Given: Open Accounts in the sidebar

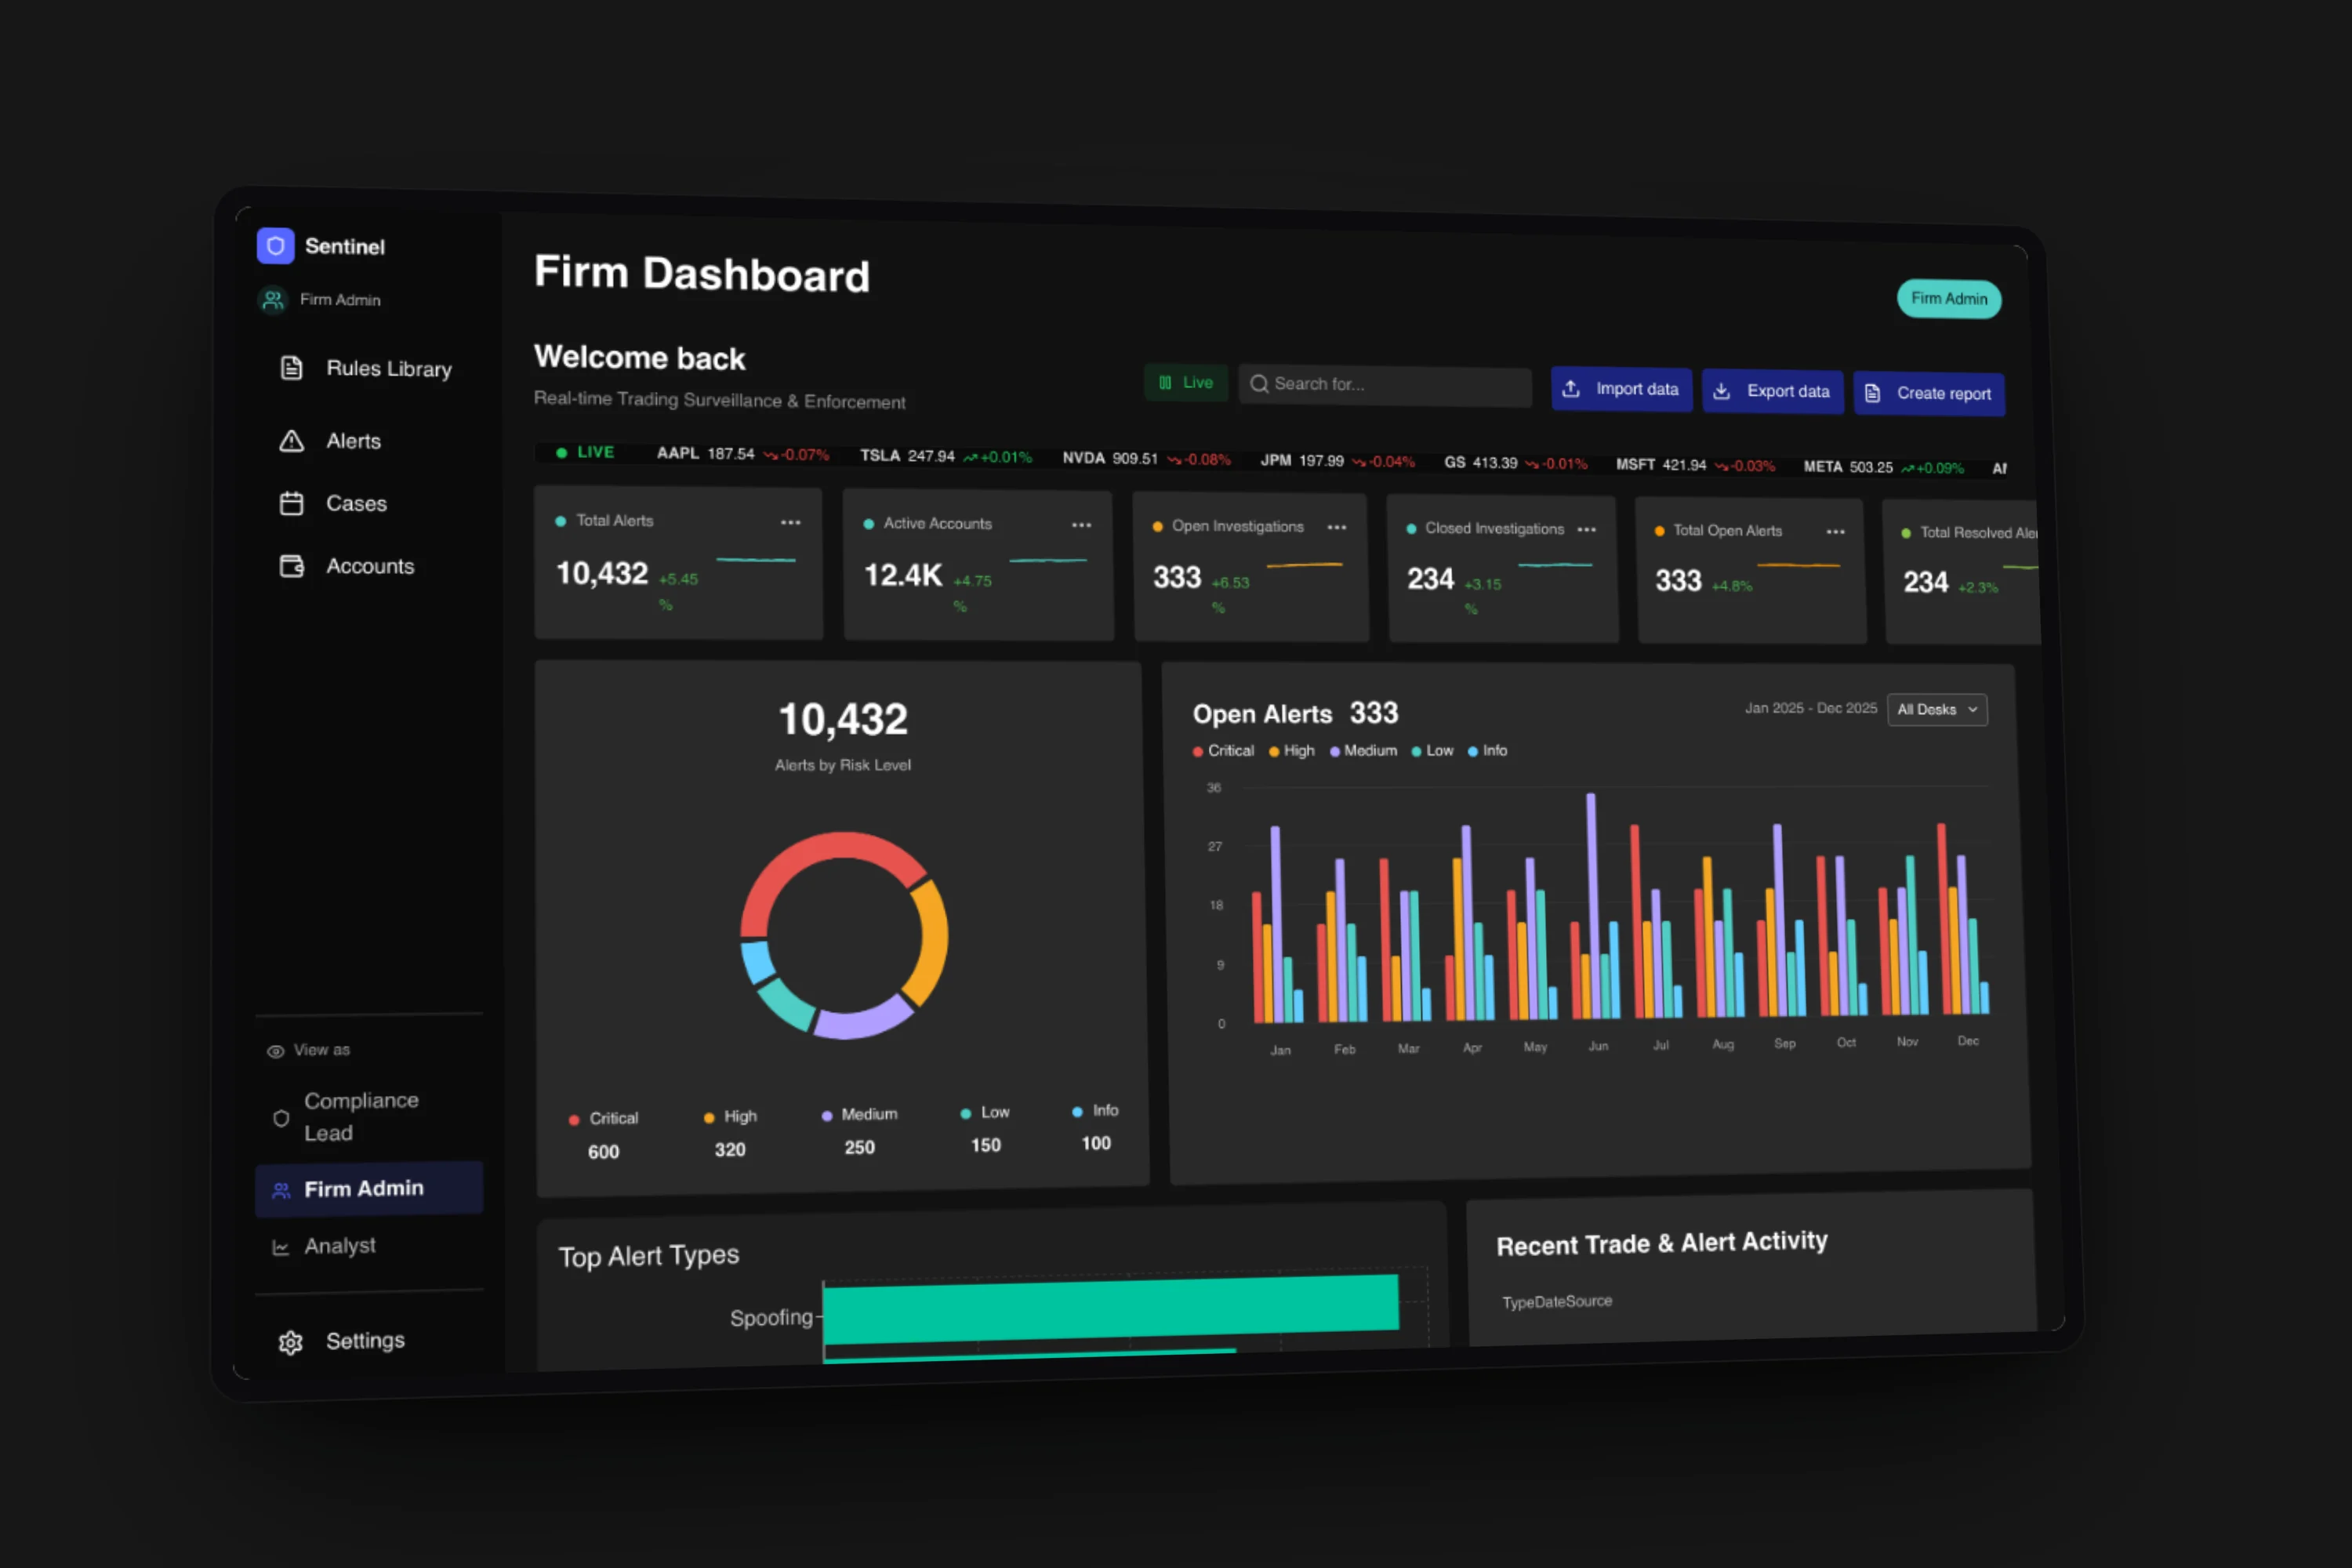Looking at the screenshot, I should 346,566.
